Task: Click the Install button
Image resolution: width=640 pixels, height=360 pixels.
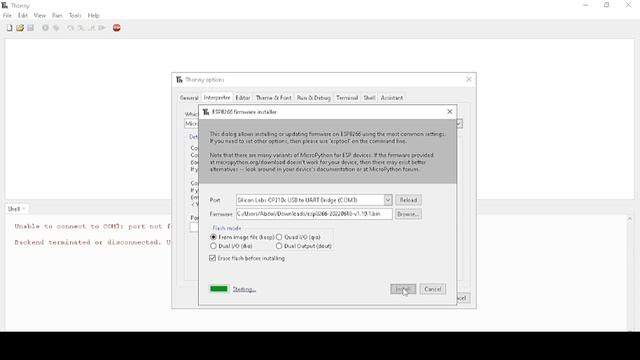Action: click(403, 289)
